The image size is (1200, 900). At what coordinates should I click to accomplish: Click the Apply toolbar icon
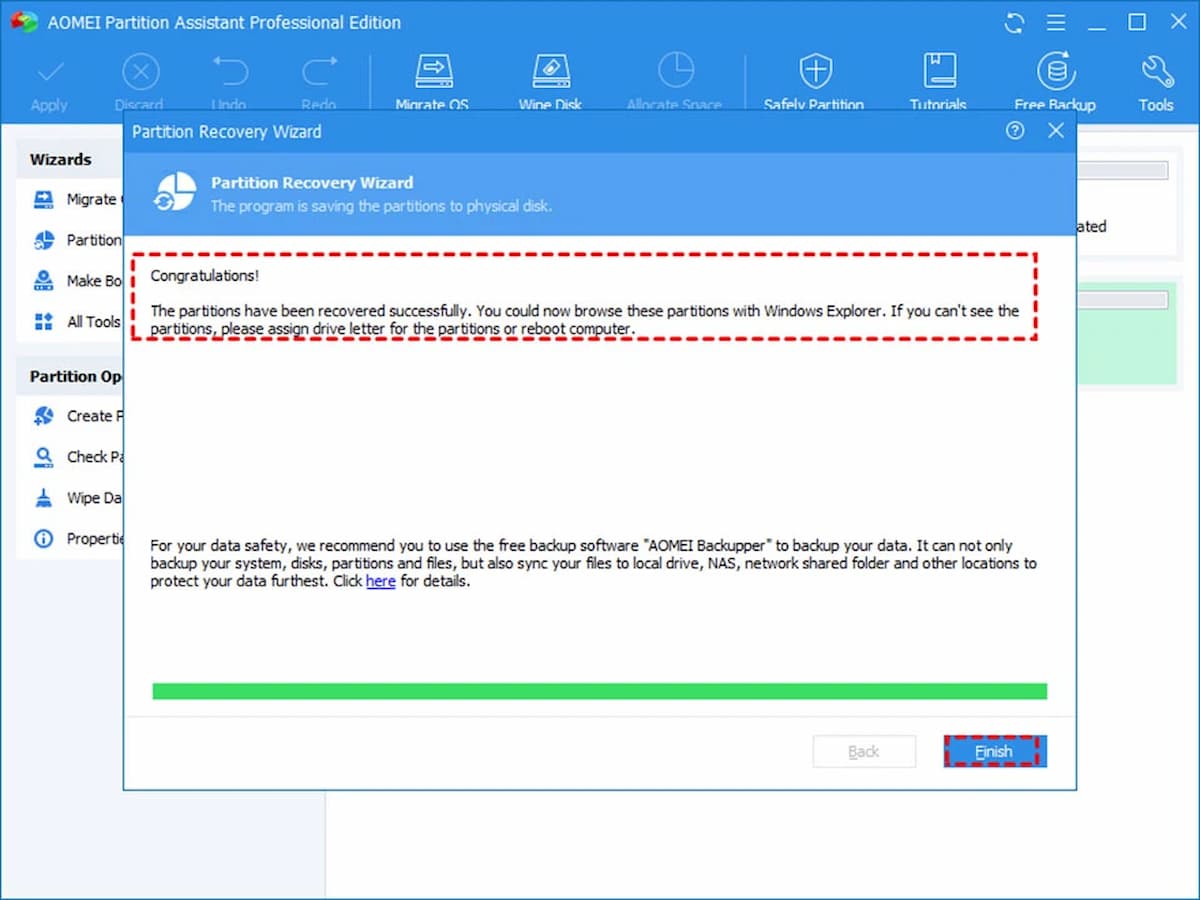click(49, 80)
